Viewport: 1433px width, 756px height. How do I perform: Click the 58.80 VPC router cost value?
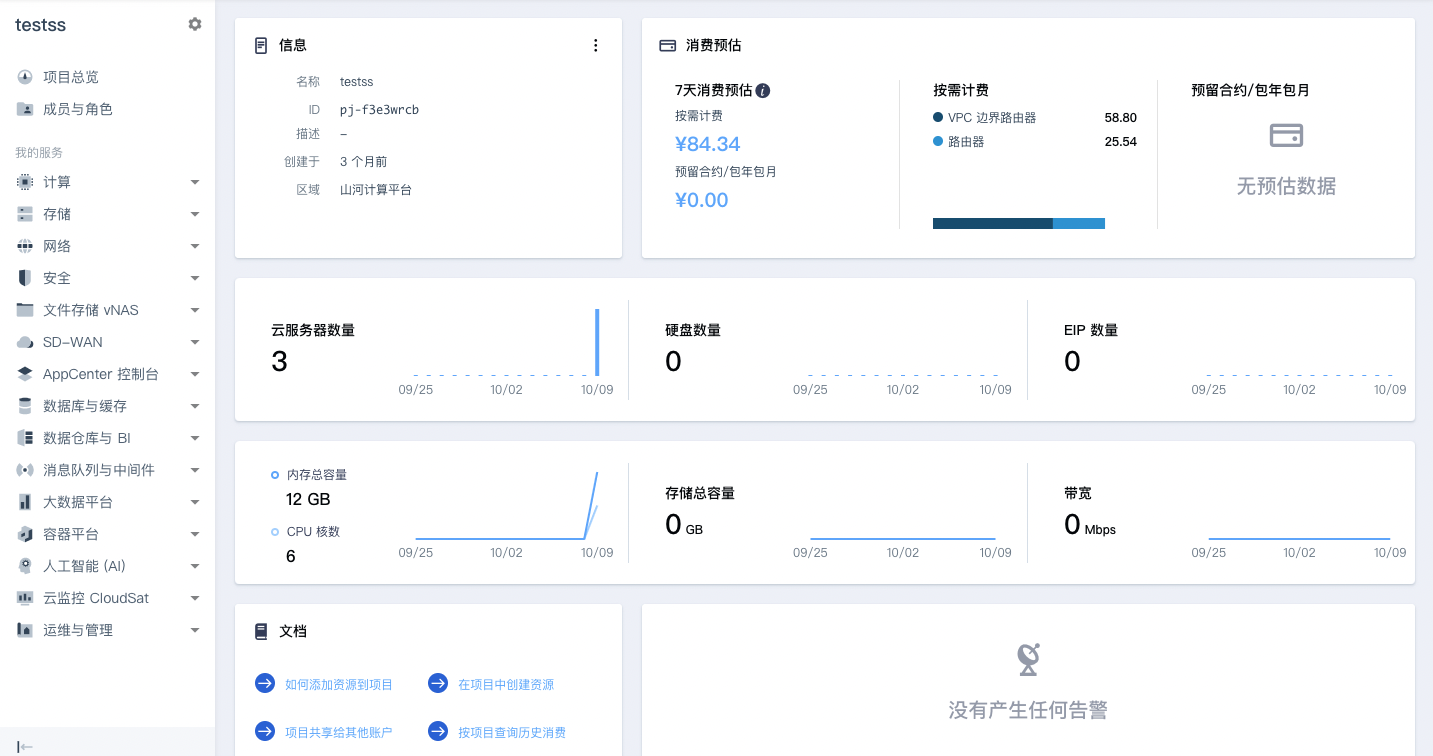[1121, 117]
